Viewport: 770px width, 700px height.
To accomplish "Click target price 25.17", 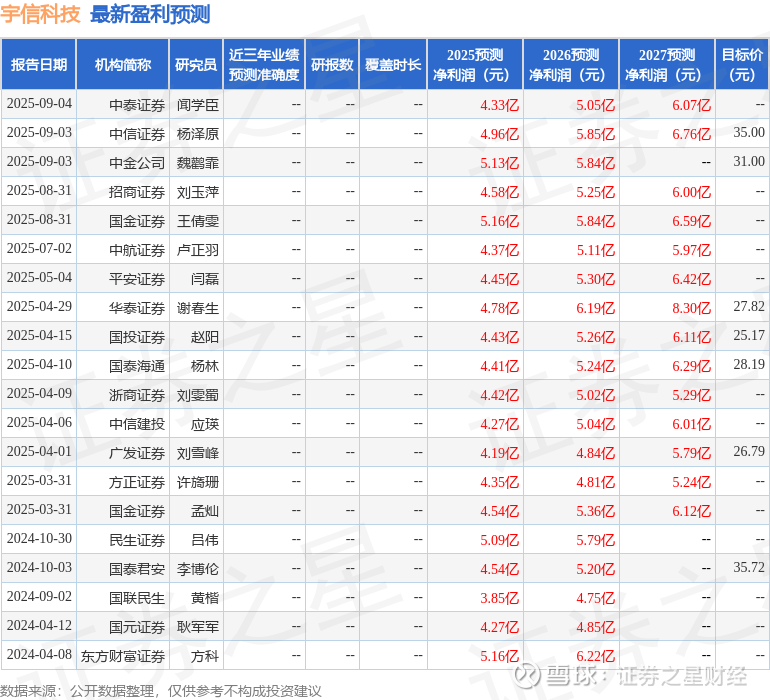I will pyautogui.click(x=749, y=336).
